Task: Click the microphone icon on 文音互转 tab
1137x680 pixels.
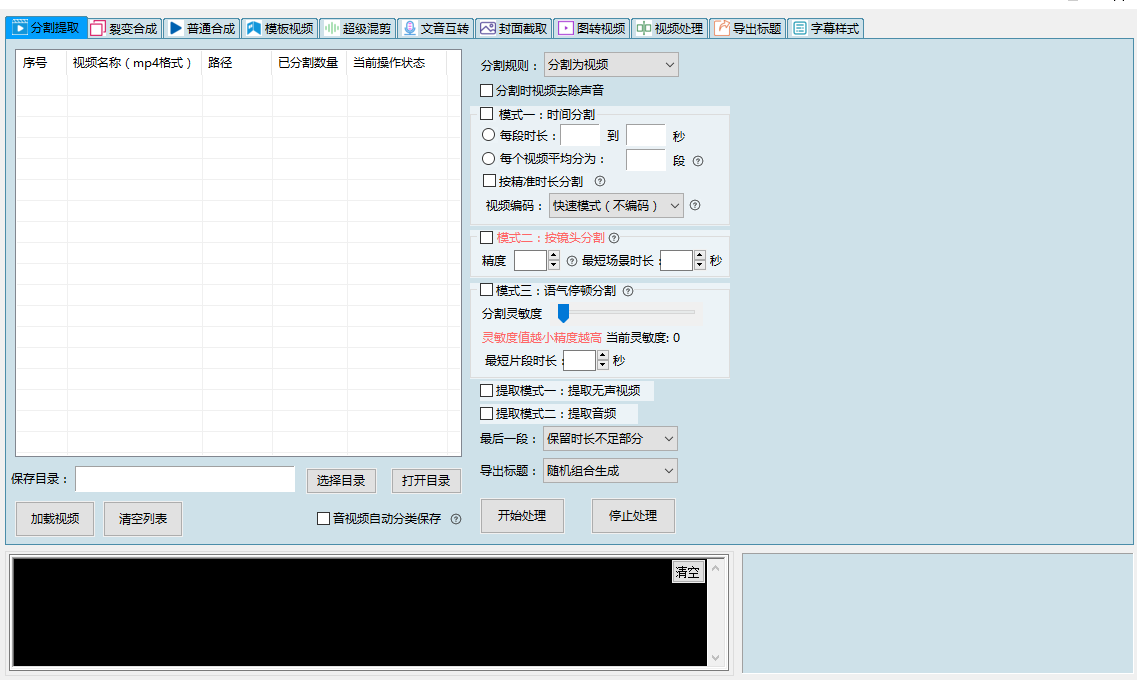Action: 411,28
